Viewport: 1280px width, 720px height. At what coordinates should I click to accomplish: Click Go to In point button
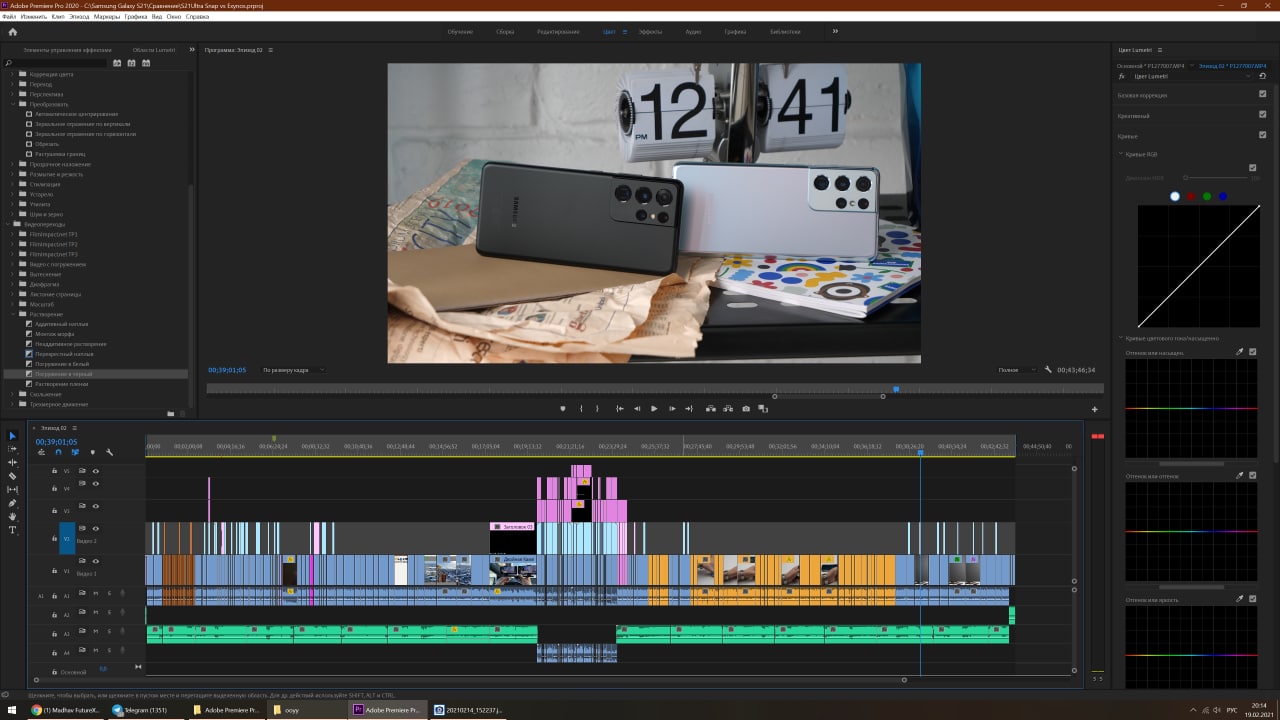(620, 408)
